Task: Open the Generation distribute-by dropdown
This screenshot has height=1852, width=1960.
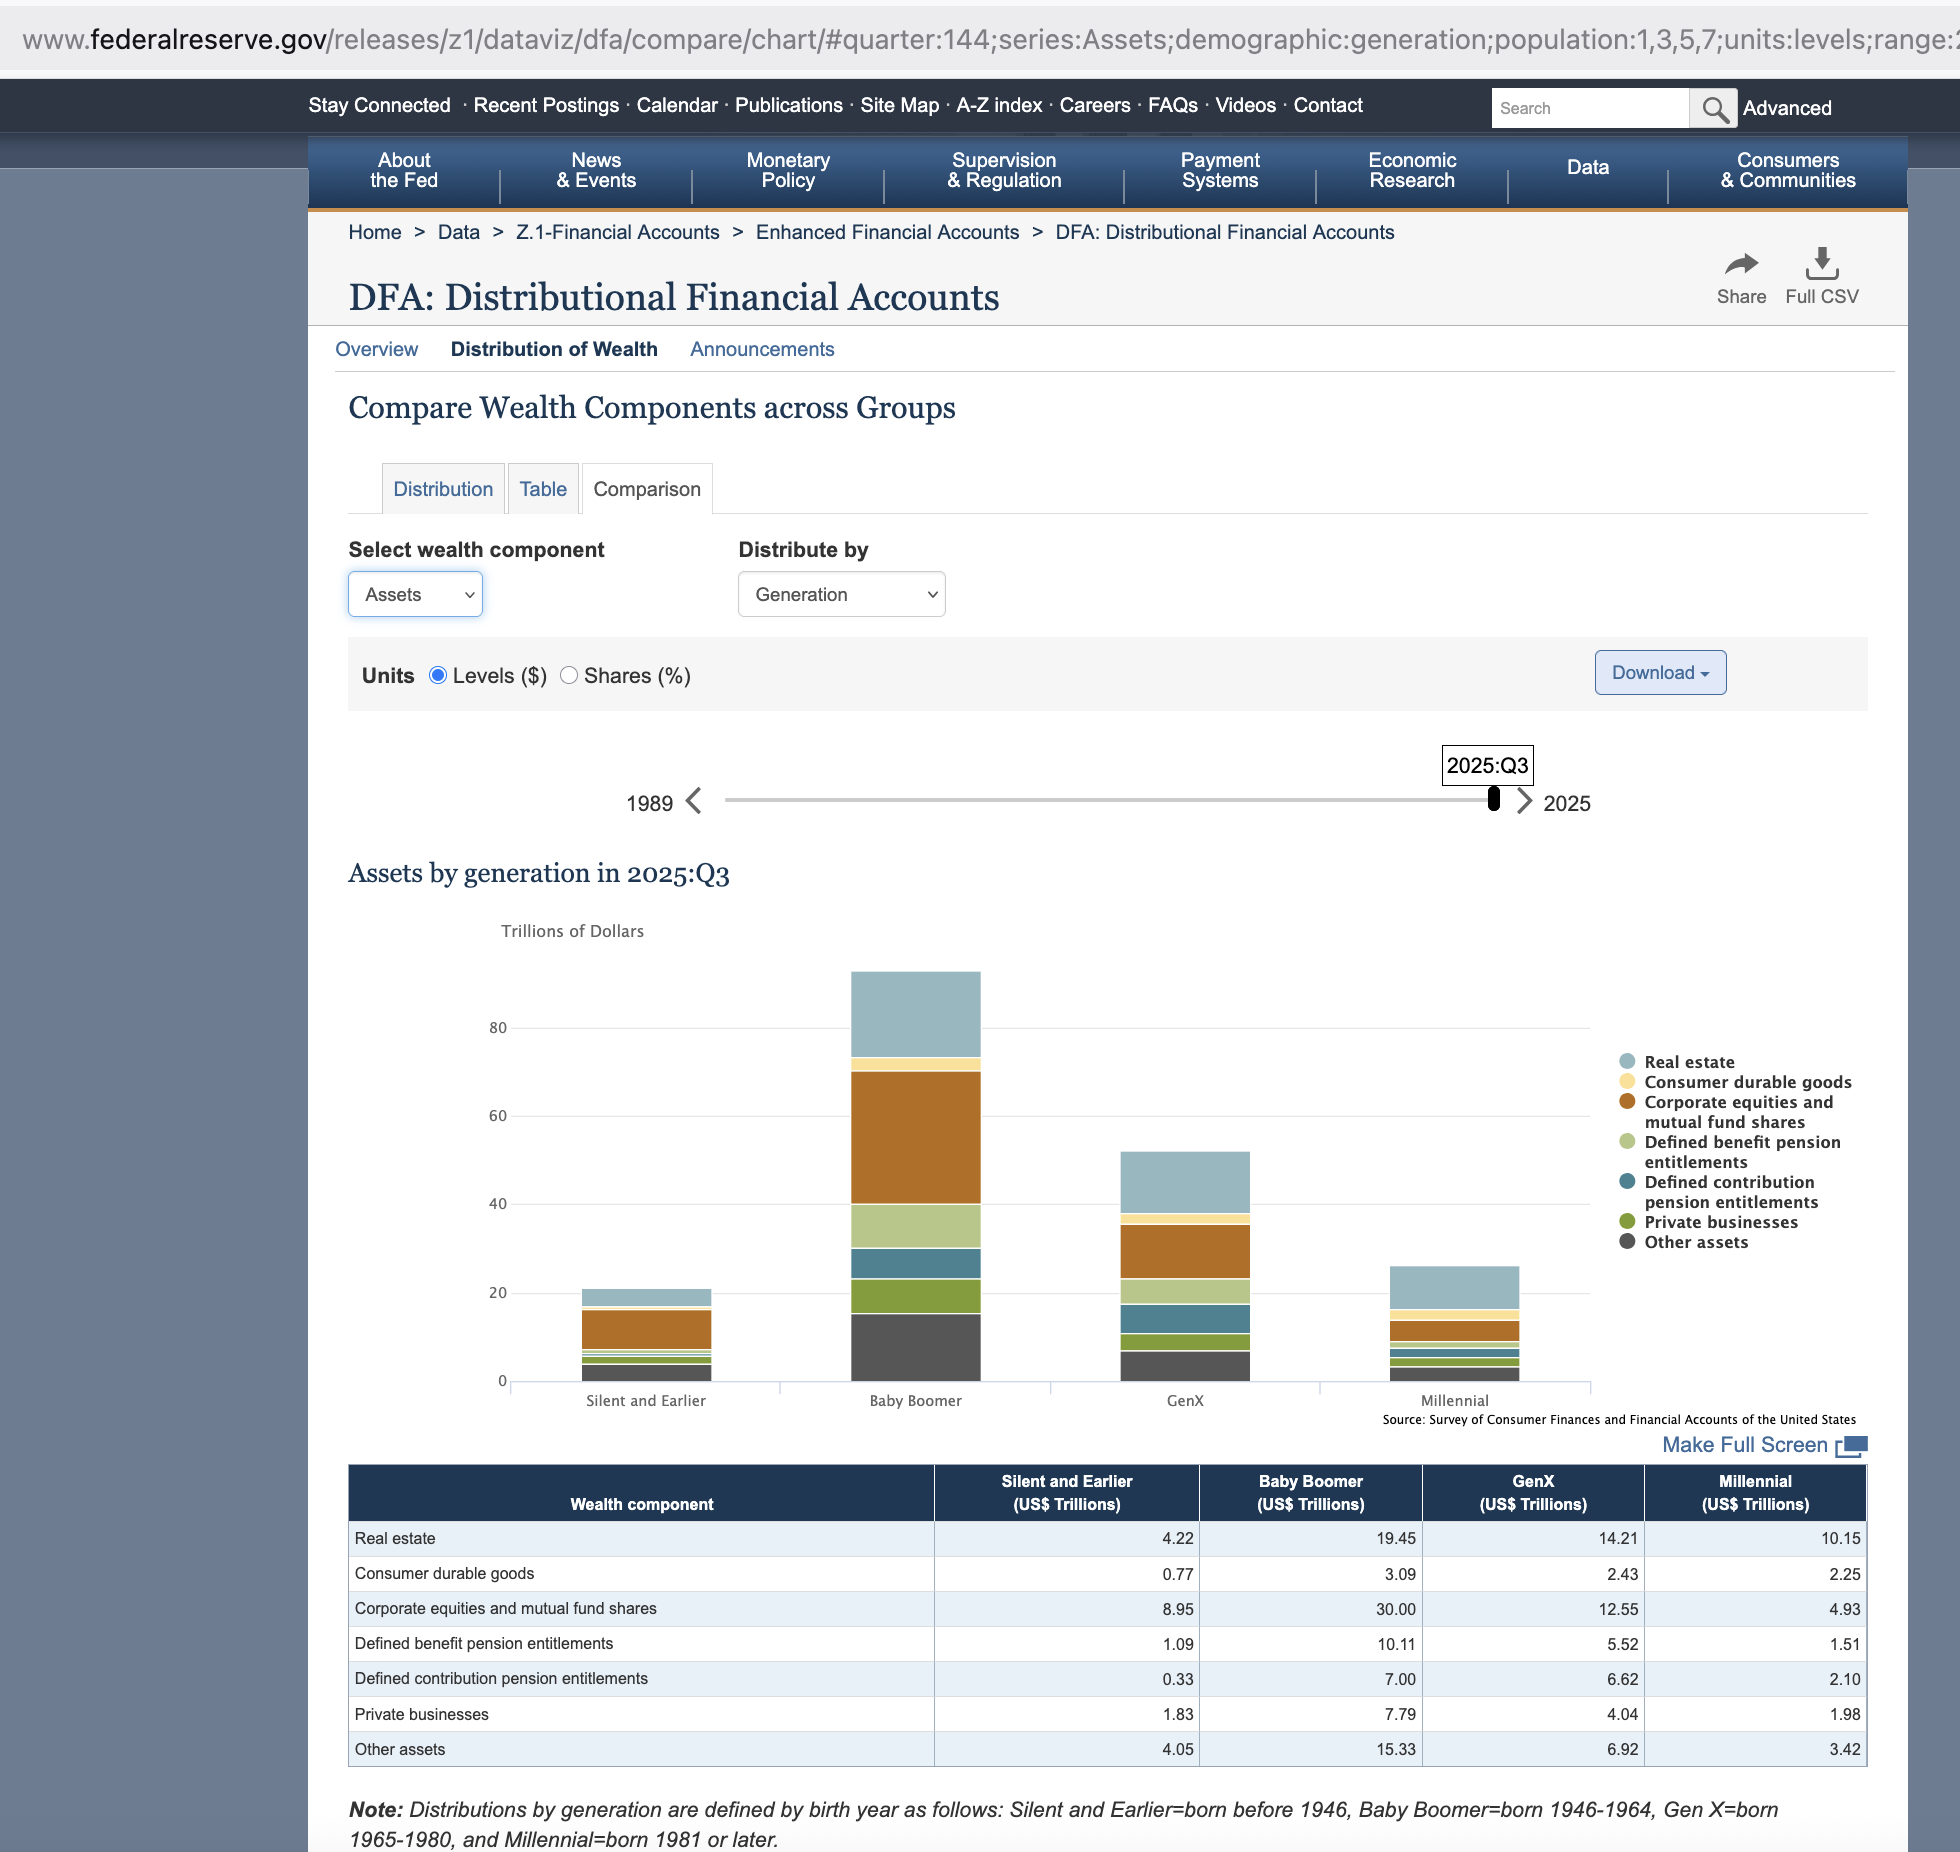Action: tap(841, 594)
